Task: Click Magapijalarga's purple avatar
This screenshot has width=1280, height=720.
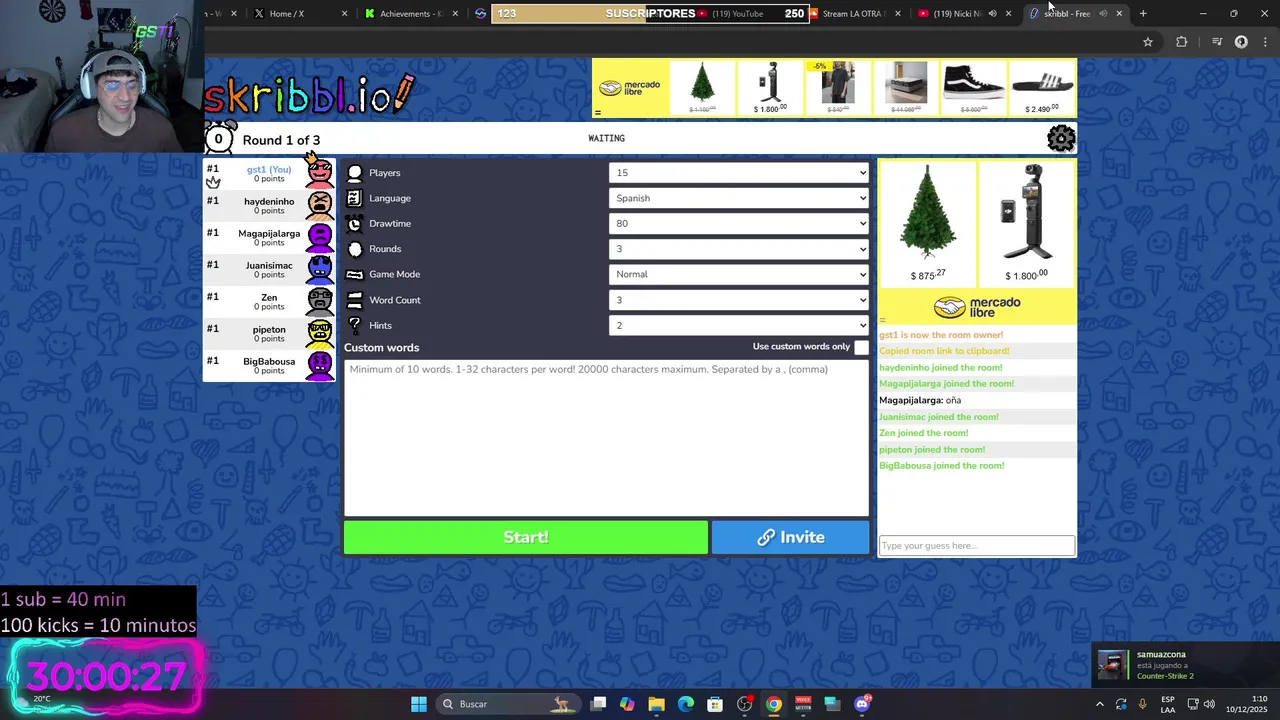Action: pyautogui.click(x=320, y=237)
